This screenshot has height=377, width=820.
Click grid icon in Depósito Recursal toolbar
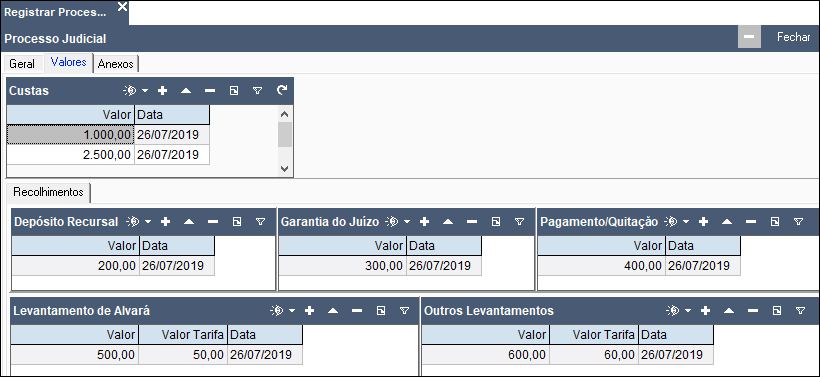pos(237,222)
